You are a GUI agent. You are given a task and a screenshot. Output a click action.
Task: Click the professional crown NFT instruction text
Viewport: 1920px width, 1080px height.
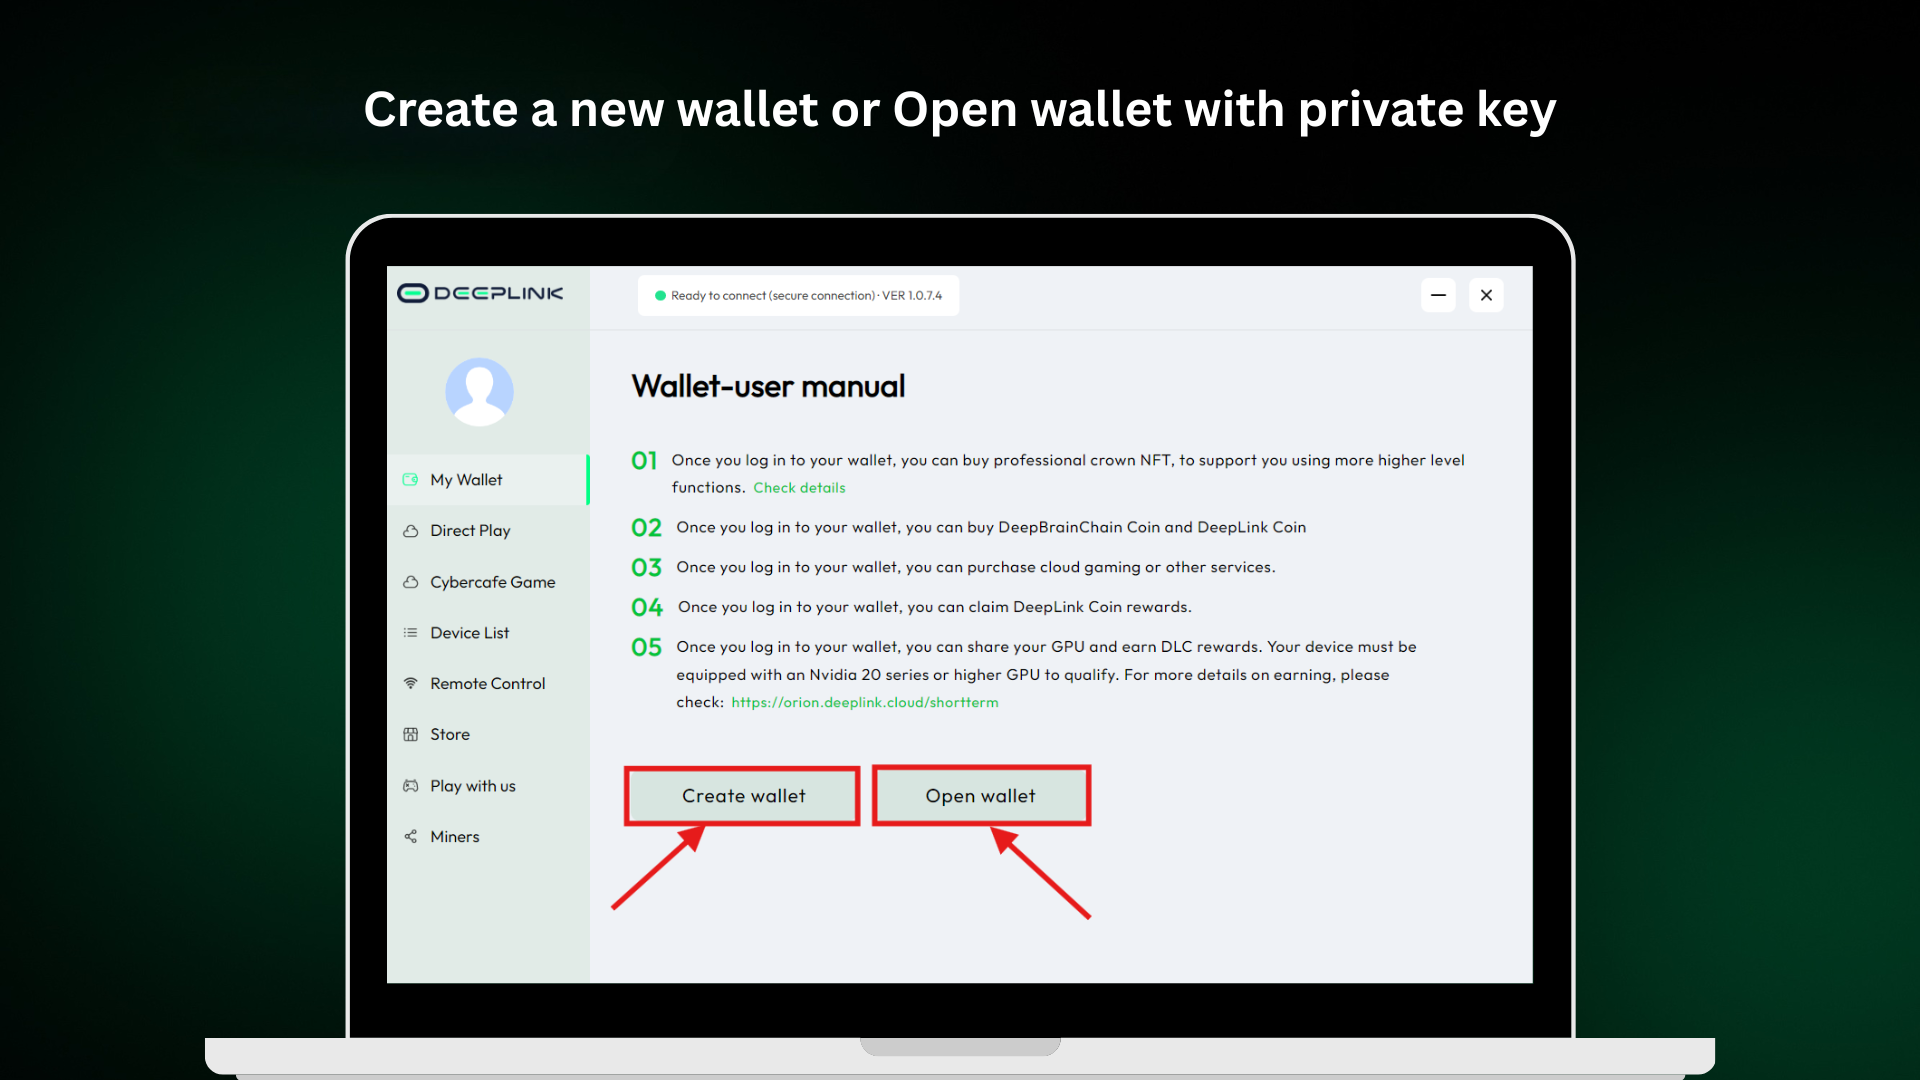coord(1068,474)
